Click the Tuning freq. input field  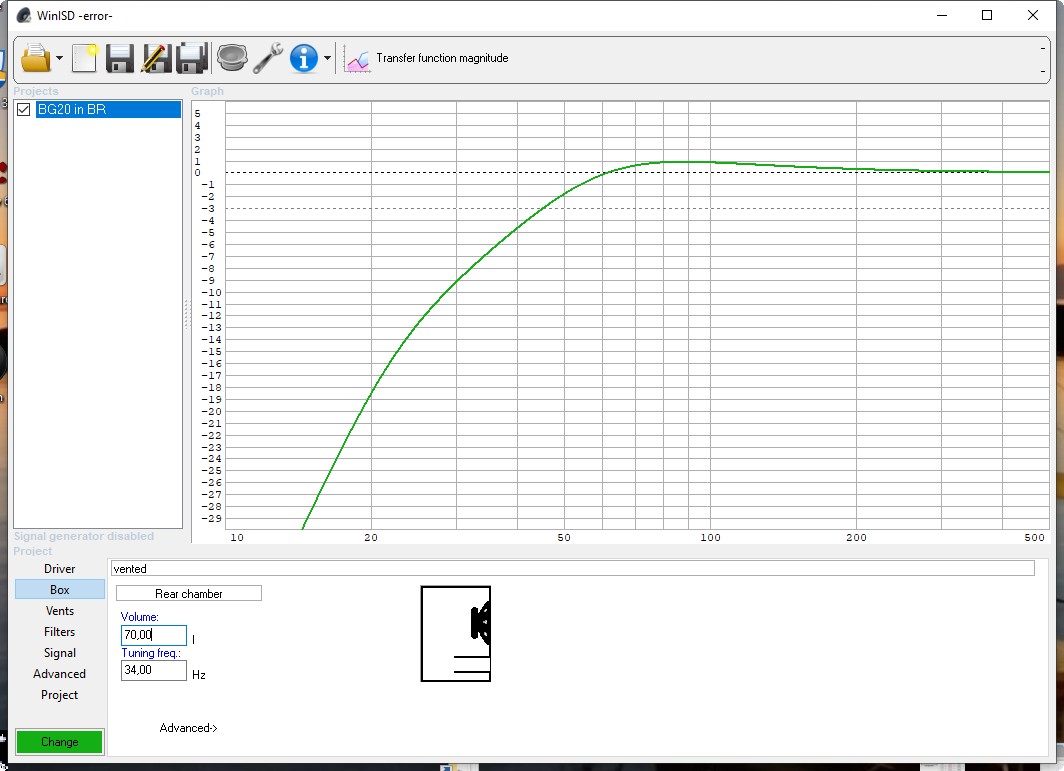[153, 670]
